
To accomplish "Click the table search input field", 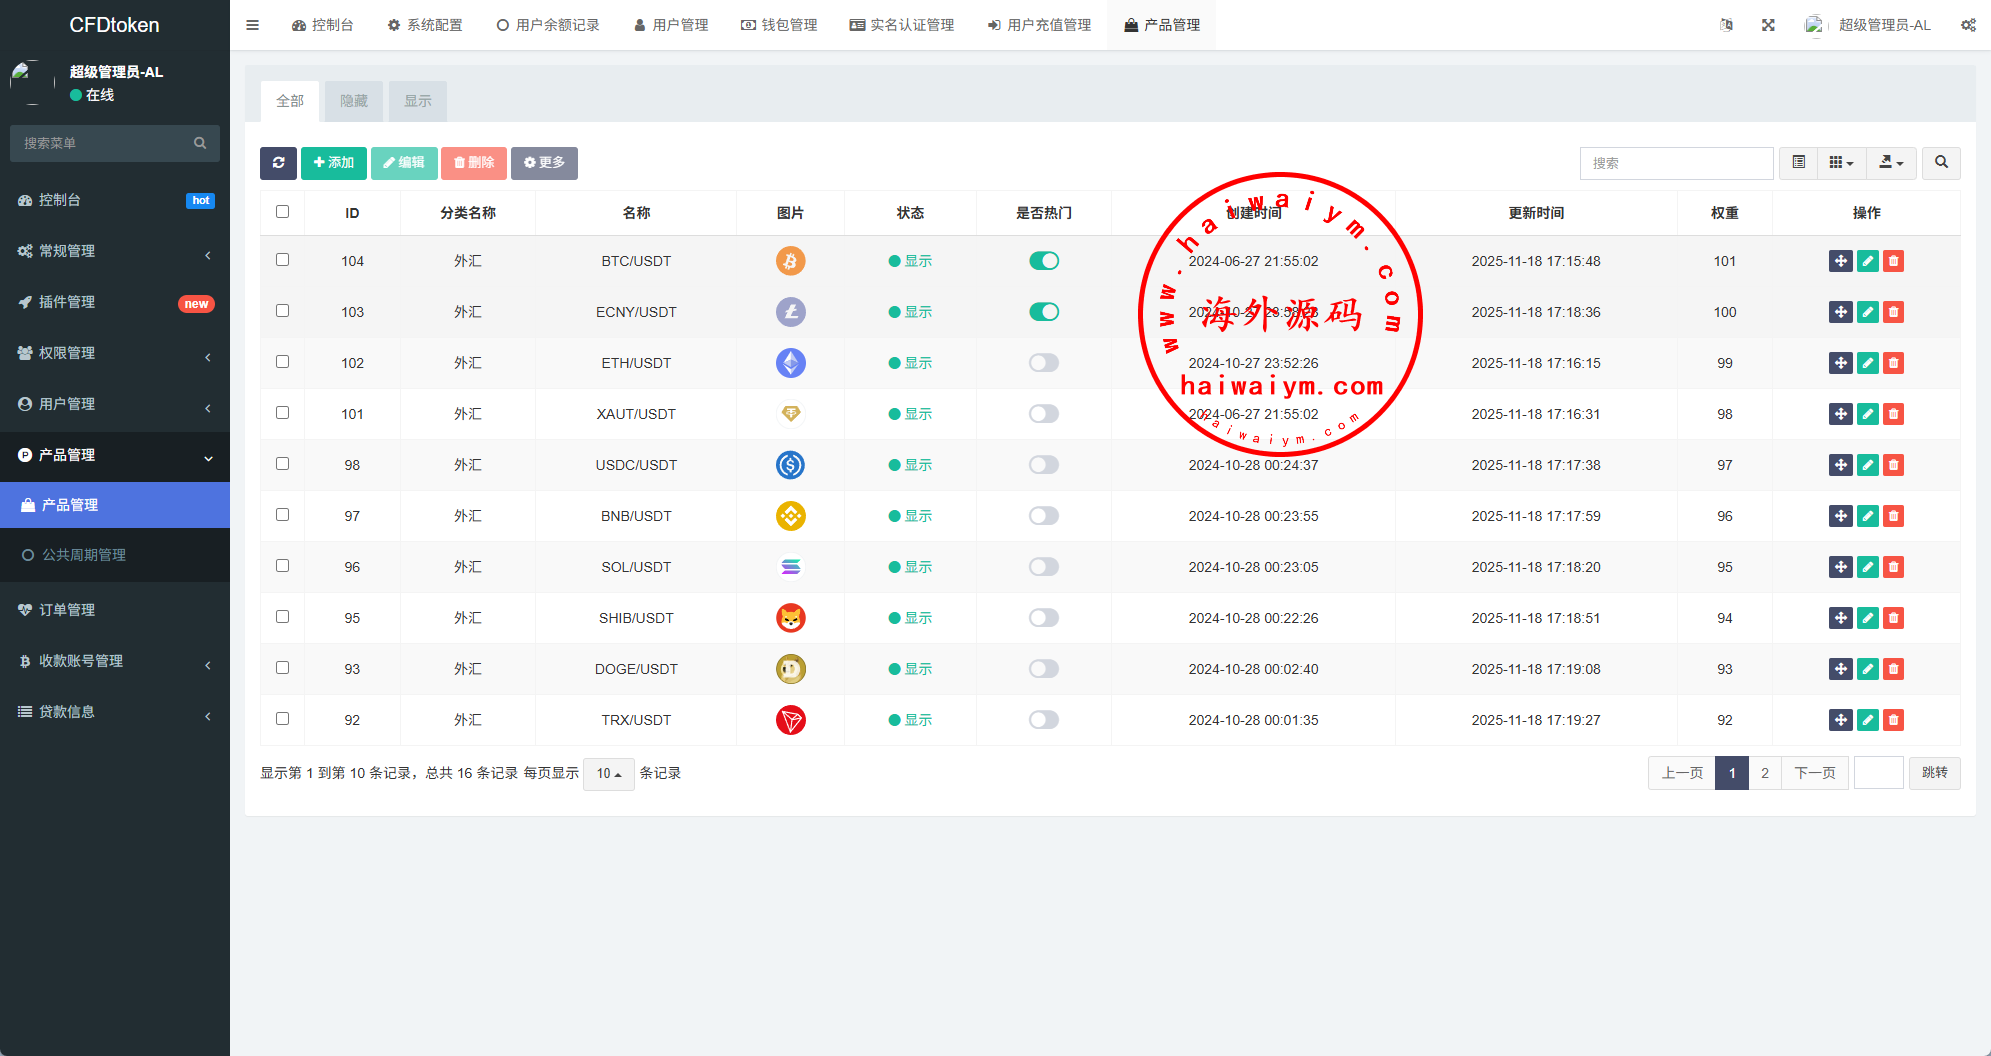I will 1676,163.
